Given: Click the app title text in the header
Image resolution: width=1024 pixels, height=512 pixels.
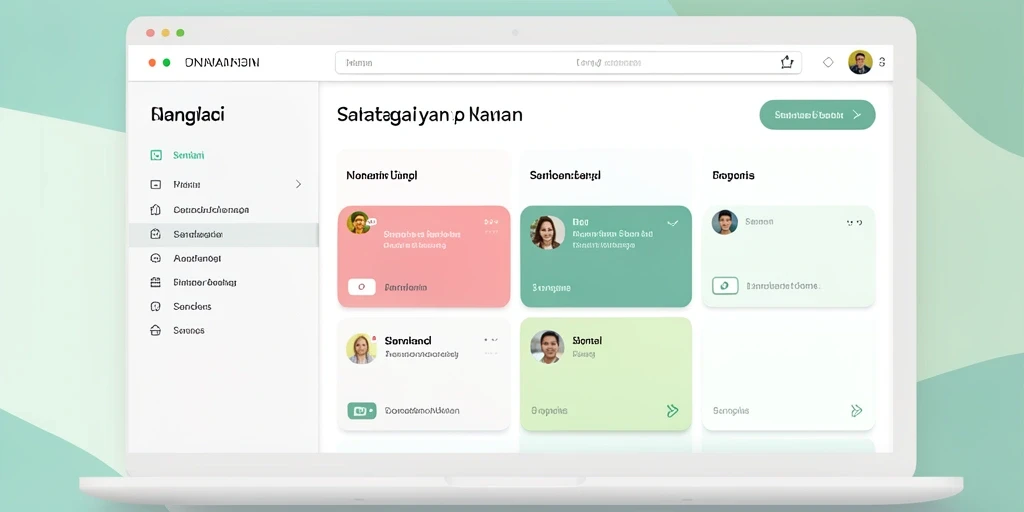Looking at the screenshot, I should [222, 63].
